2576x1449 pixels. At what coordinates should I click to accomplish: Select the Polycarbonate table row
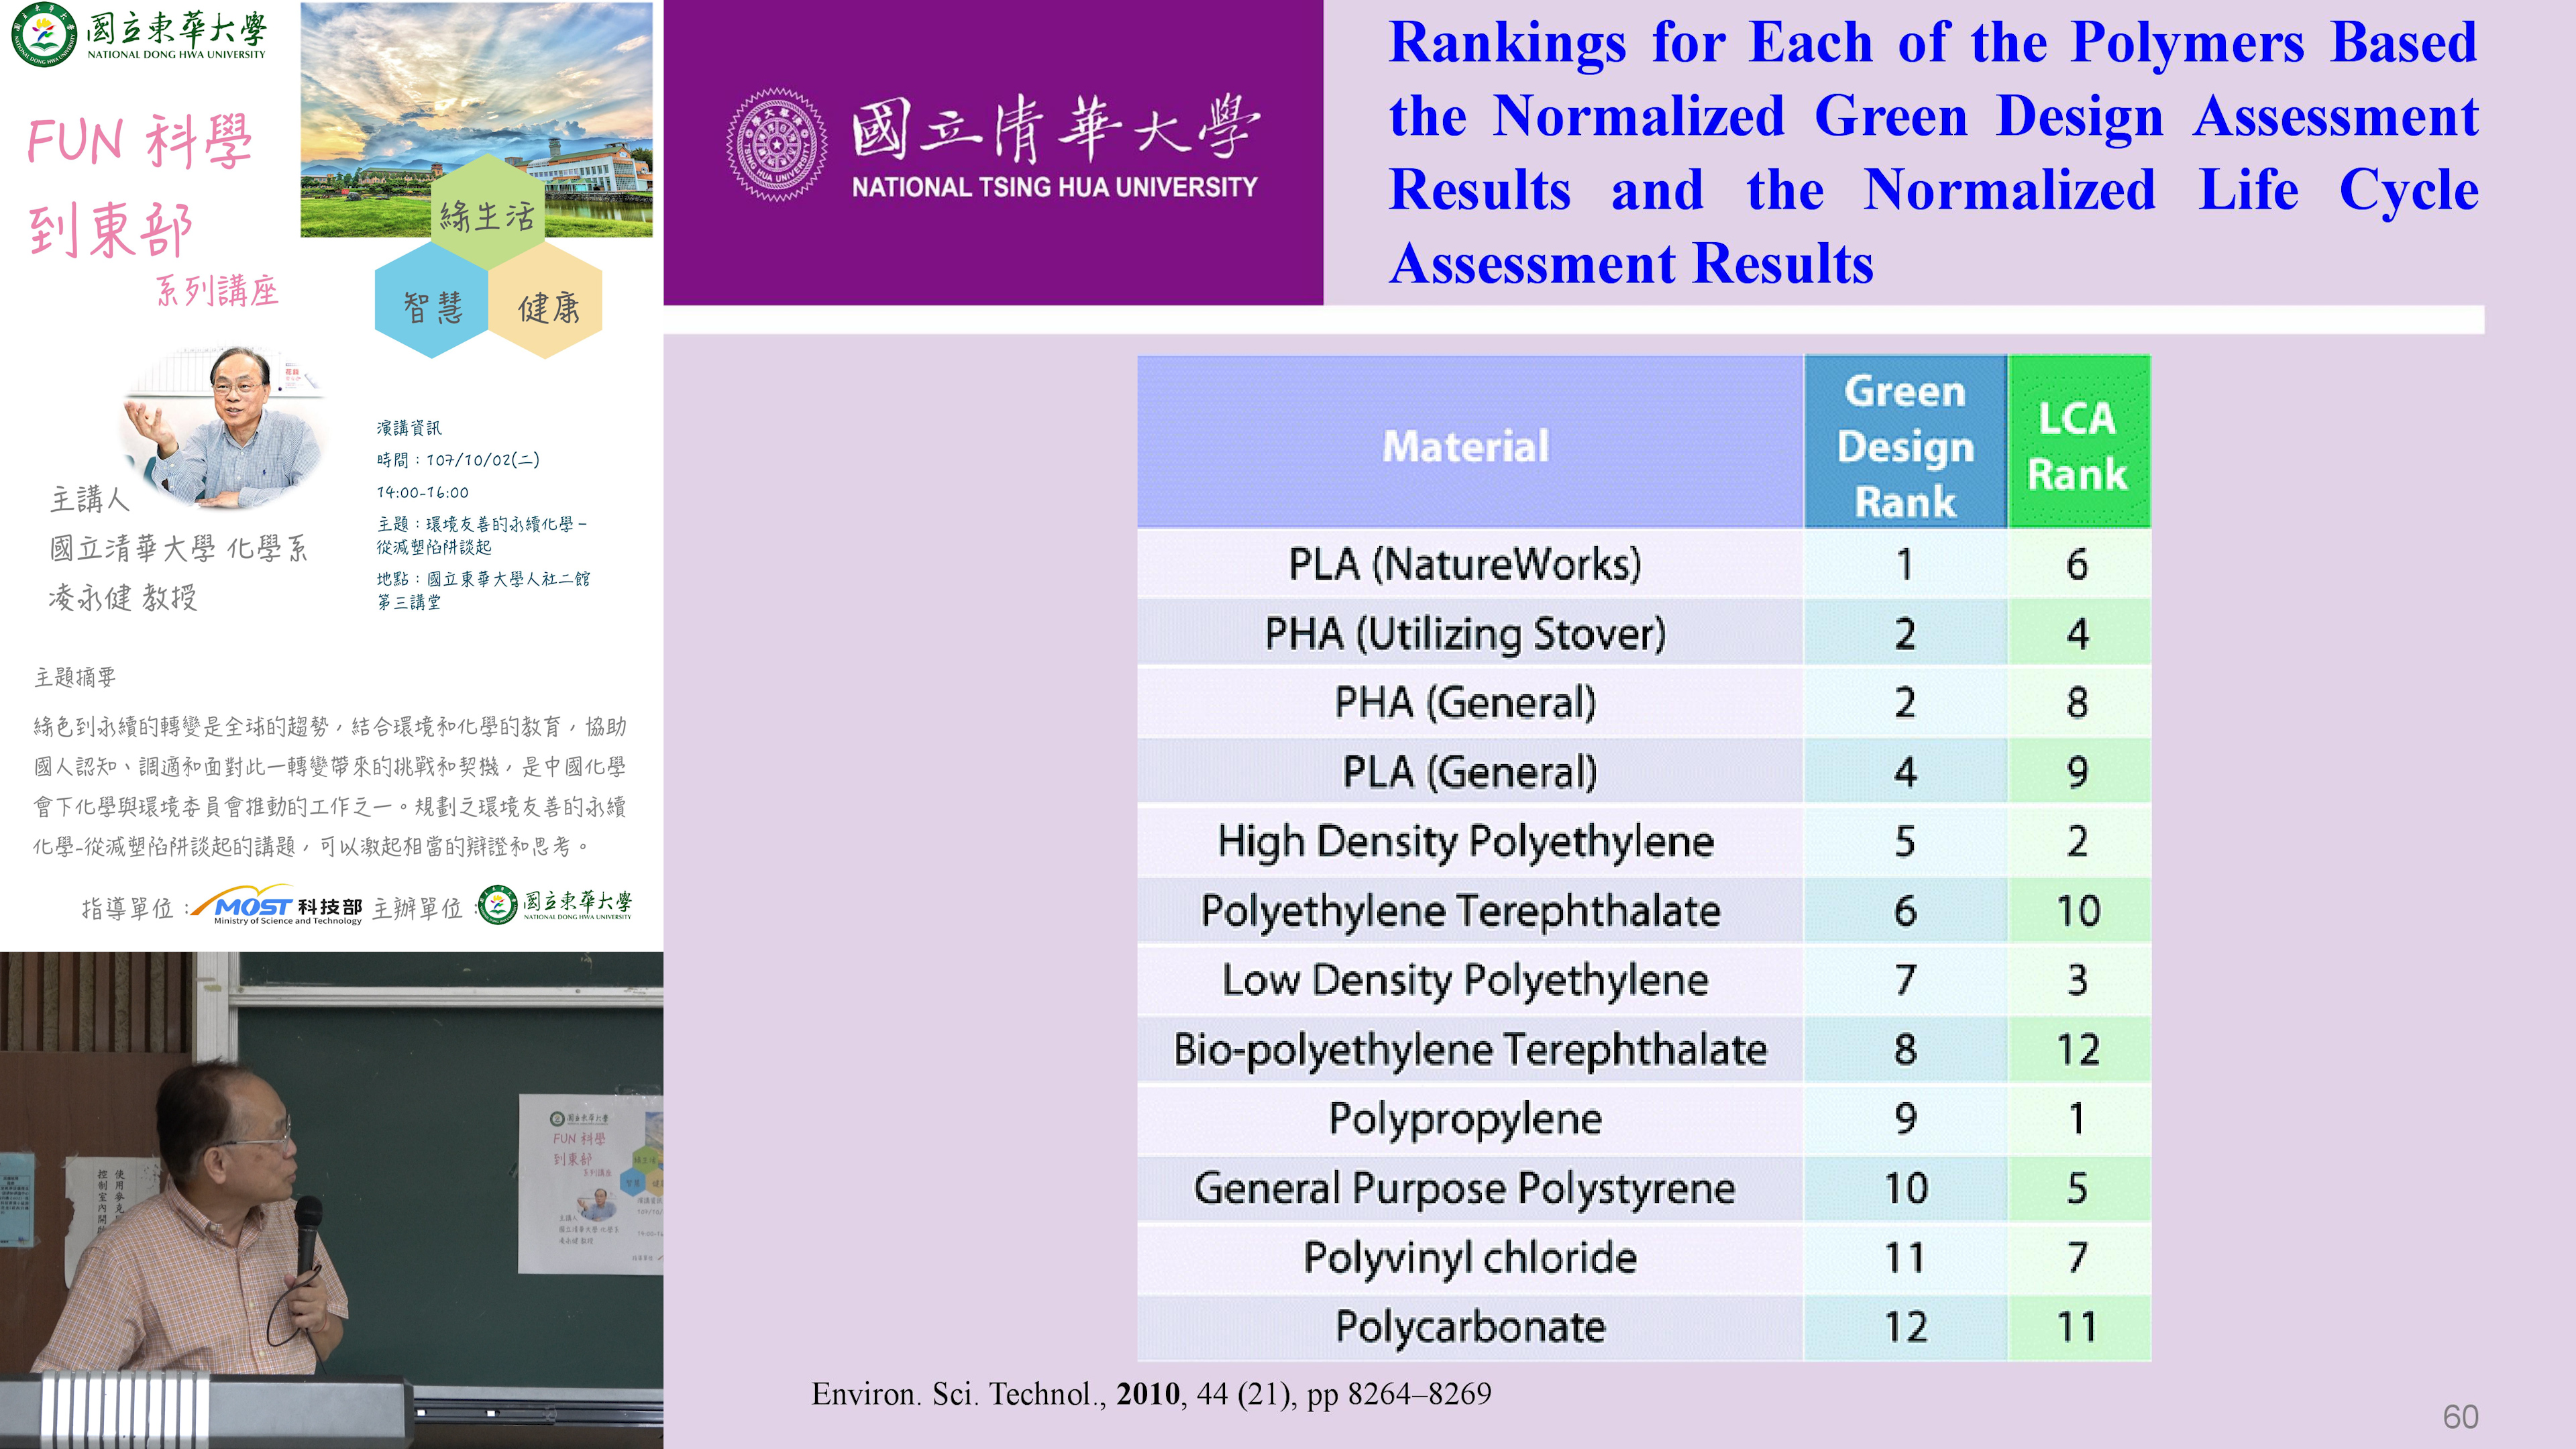tap(1470, 1326)
